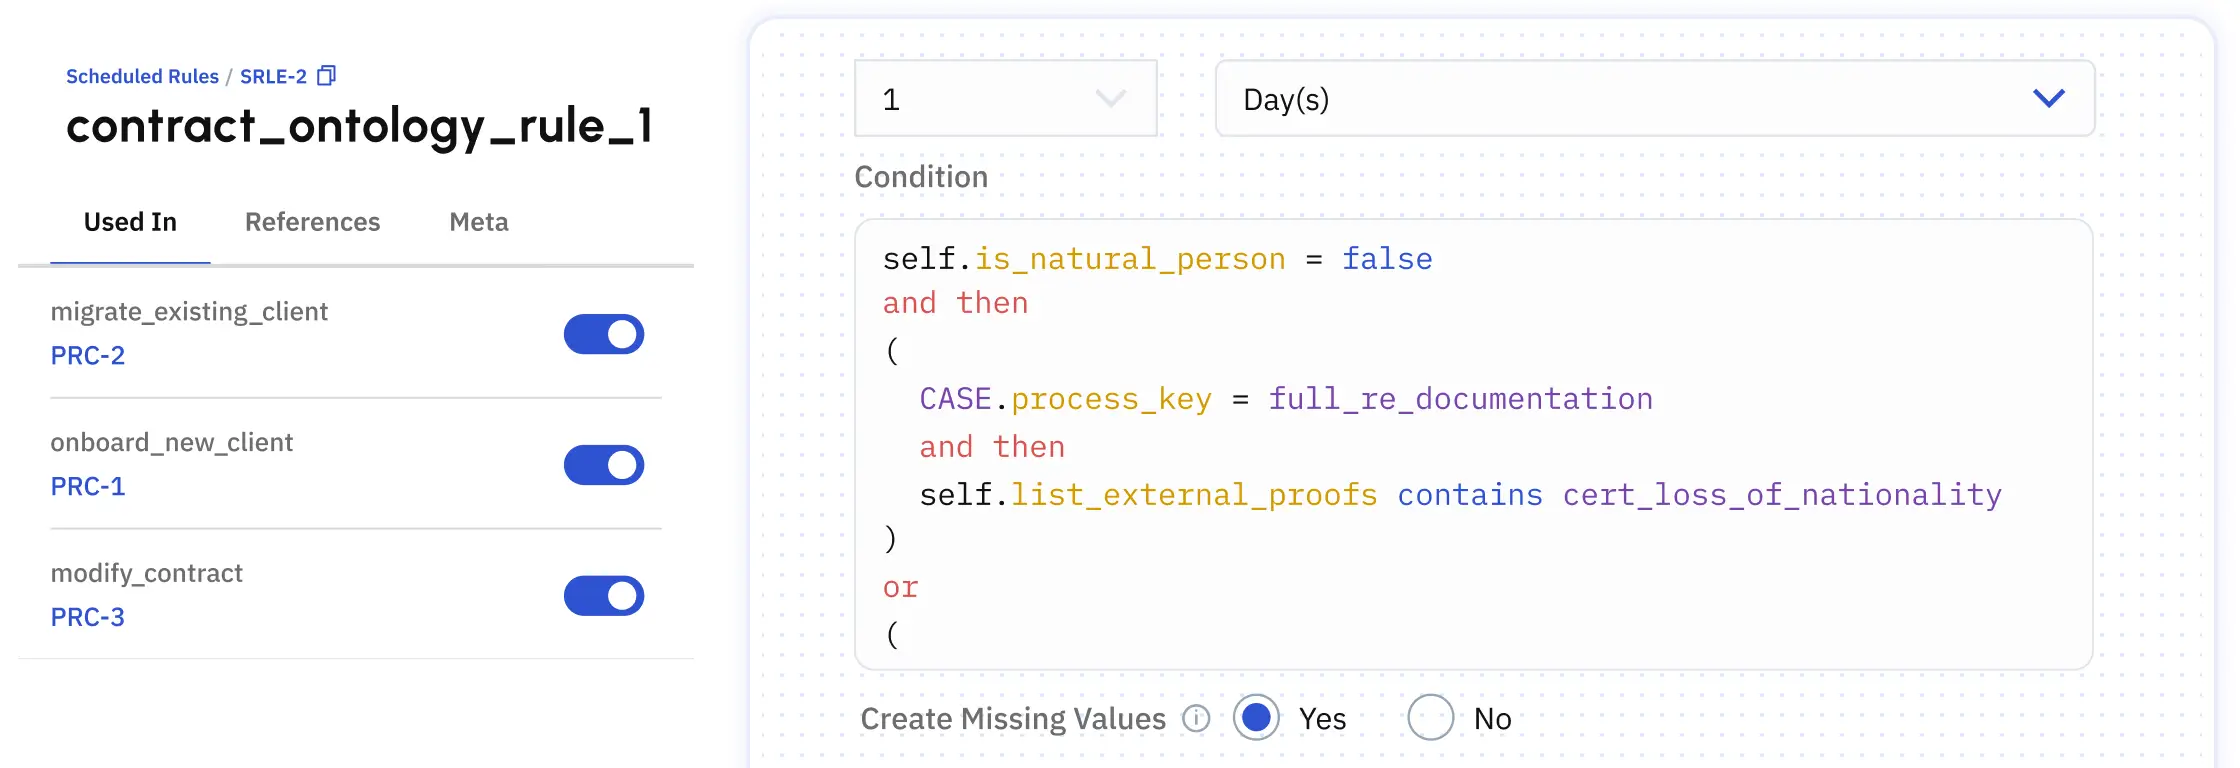Open the References tab

coord(313,222)
